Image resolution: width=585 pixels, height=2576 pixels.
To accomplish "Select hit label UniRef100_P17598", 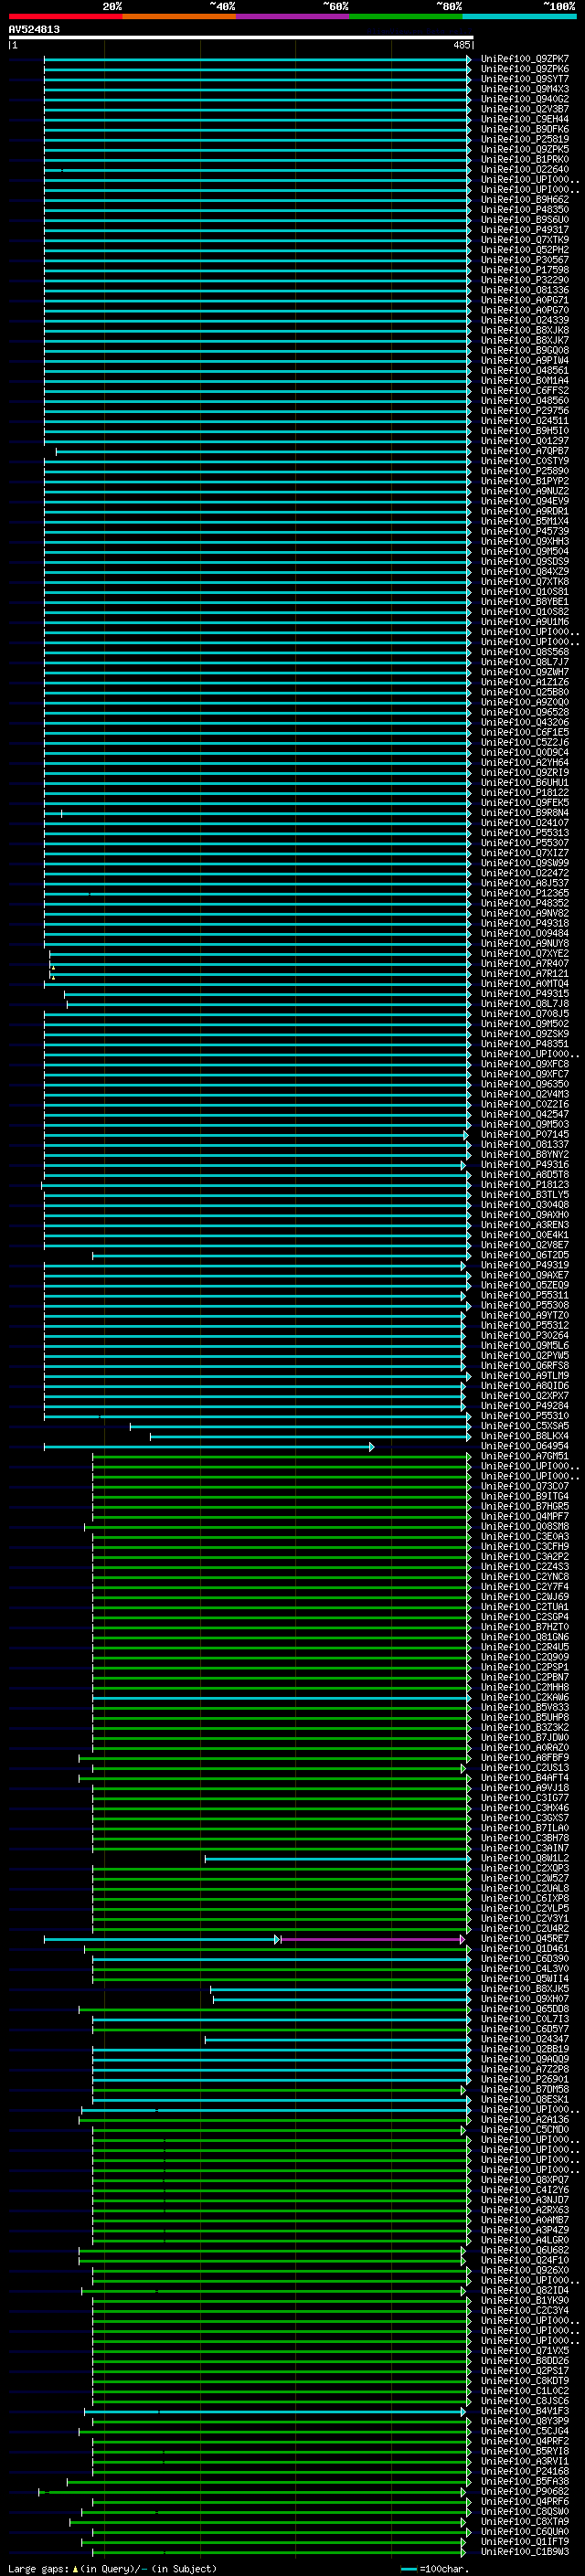I will 525,270.
